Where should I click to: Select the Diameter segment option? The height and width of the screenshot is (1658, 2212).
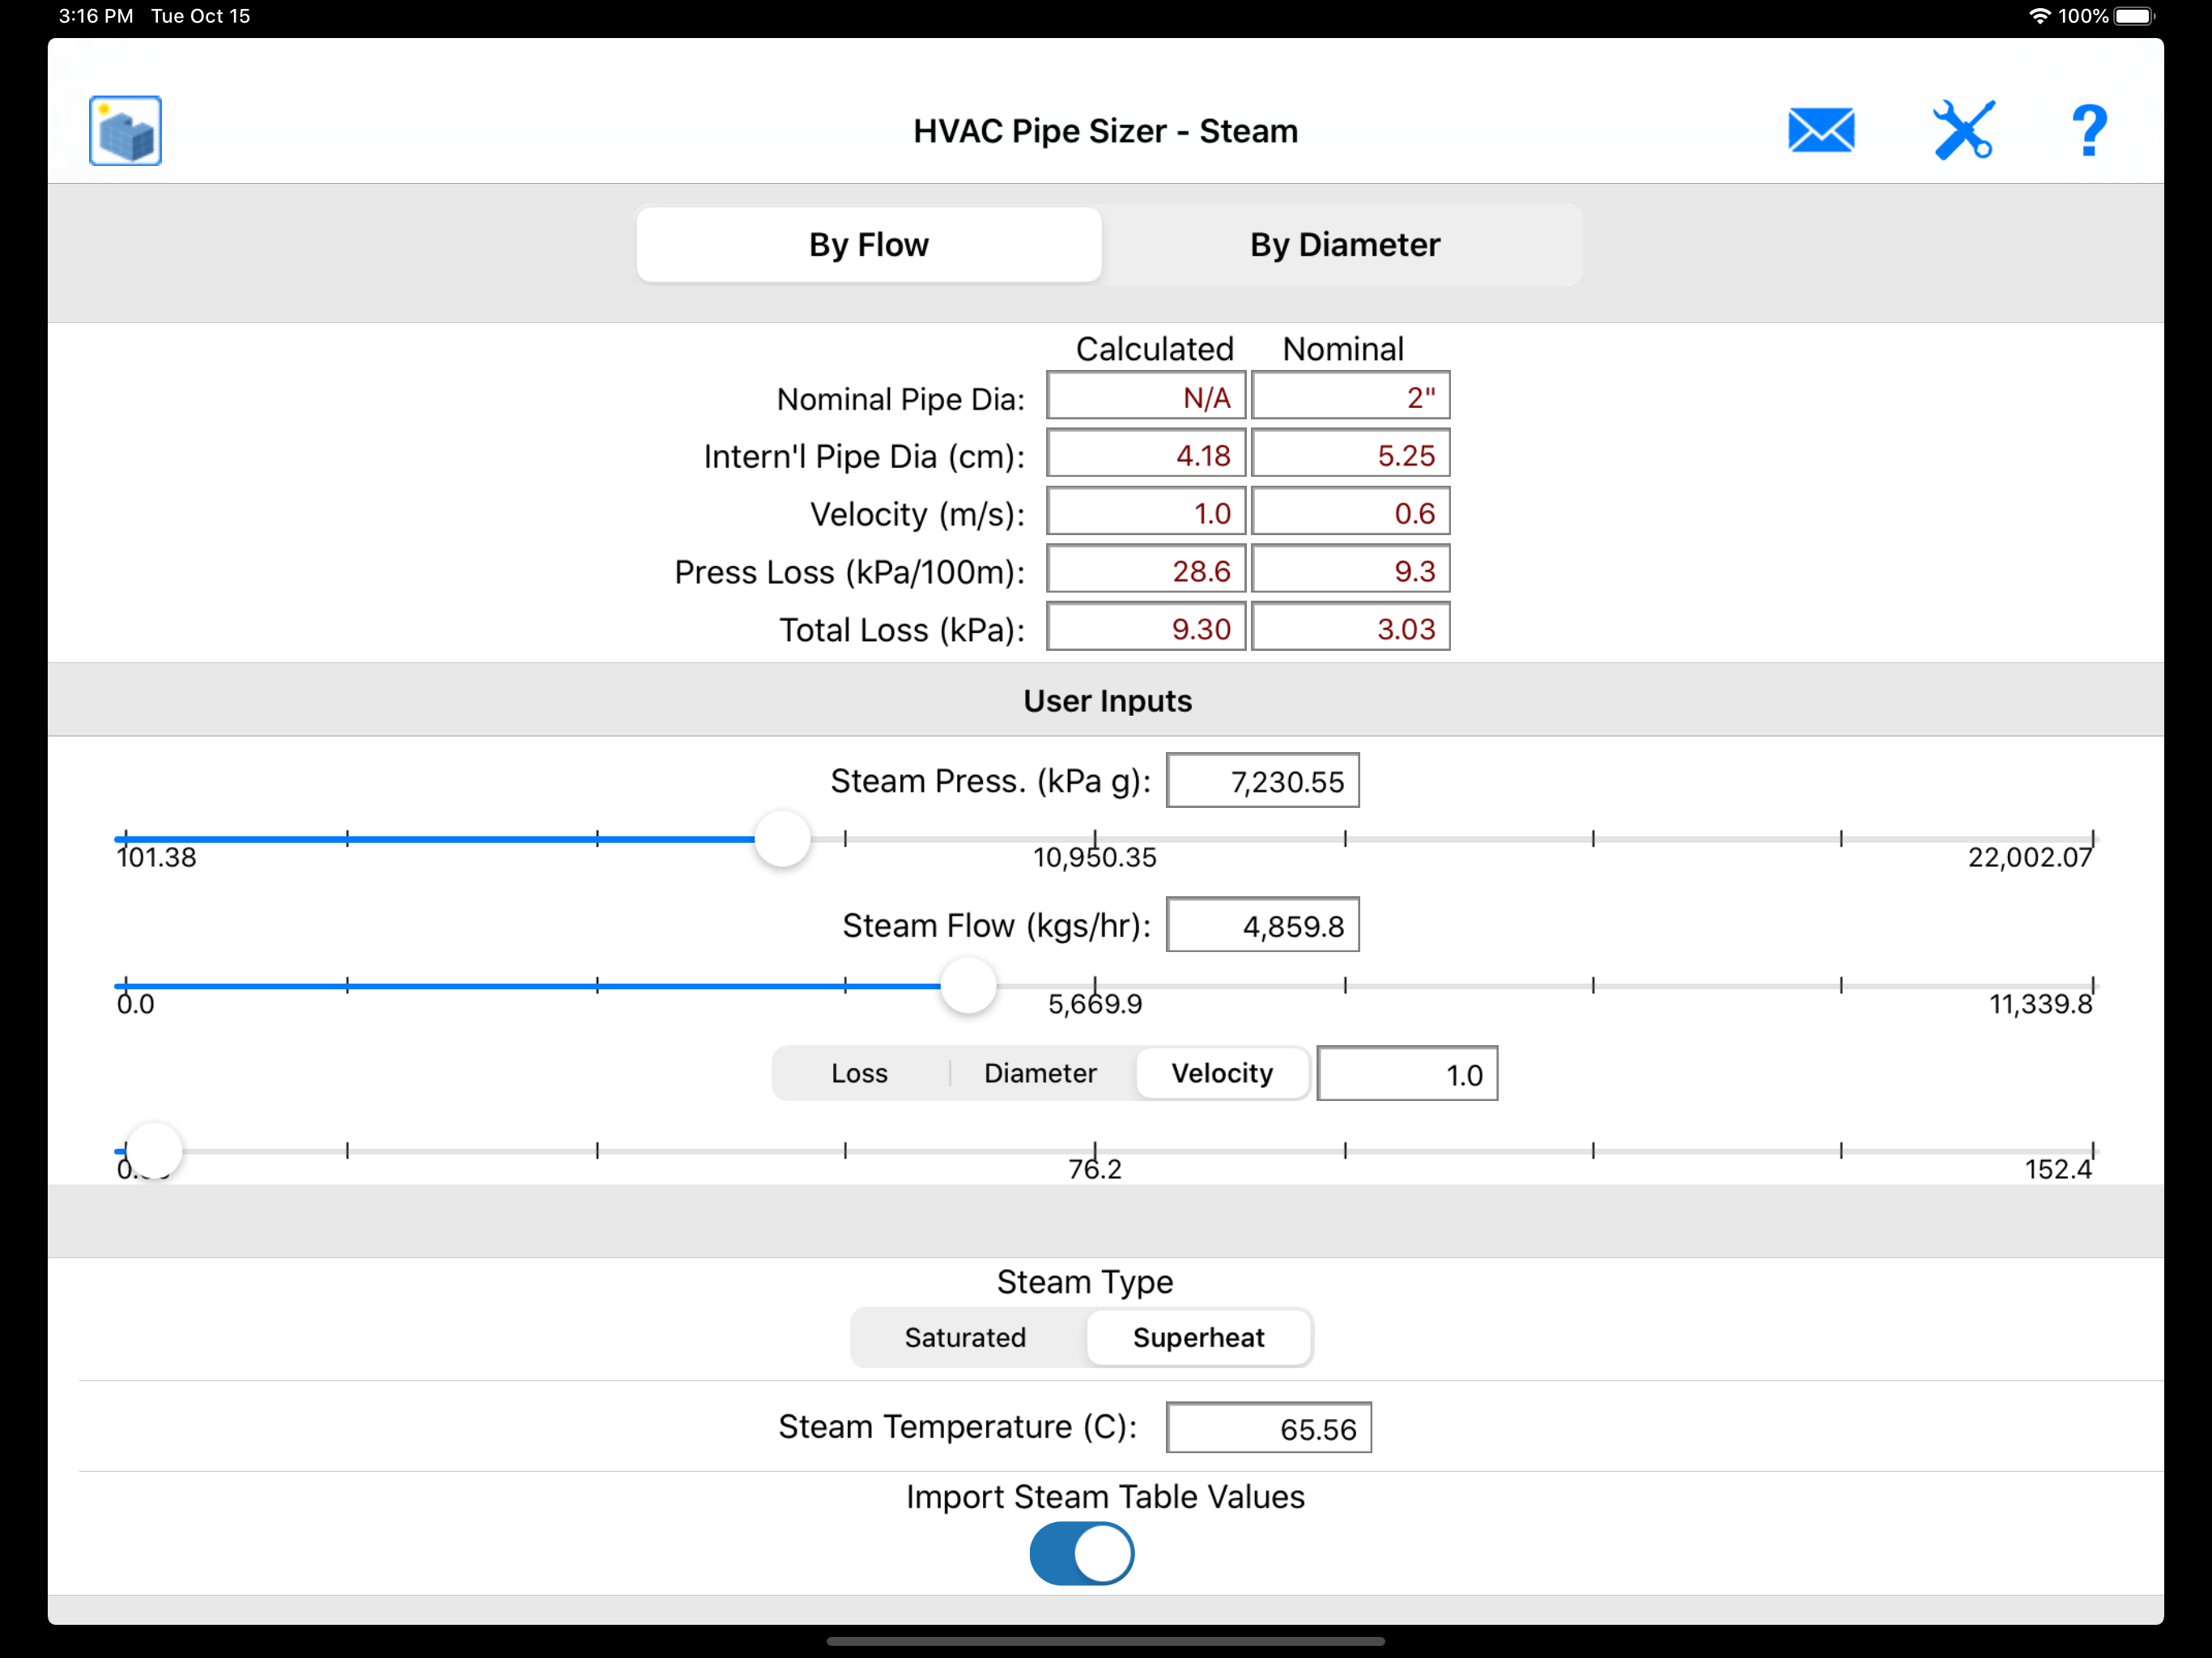[x=1040, y=1073]
